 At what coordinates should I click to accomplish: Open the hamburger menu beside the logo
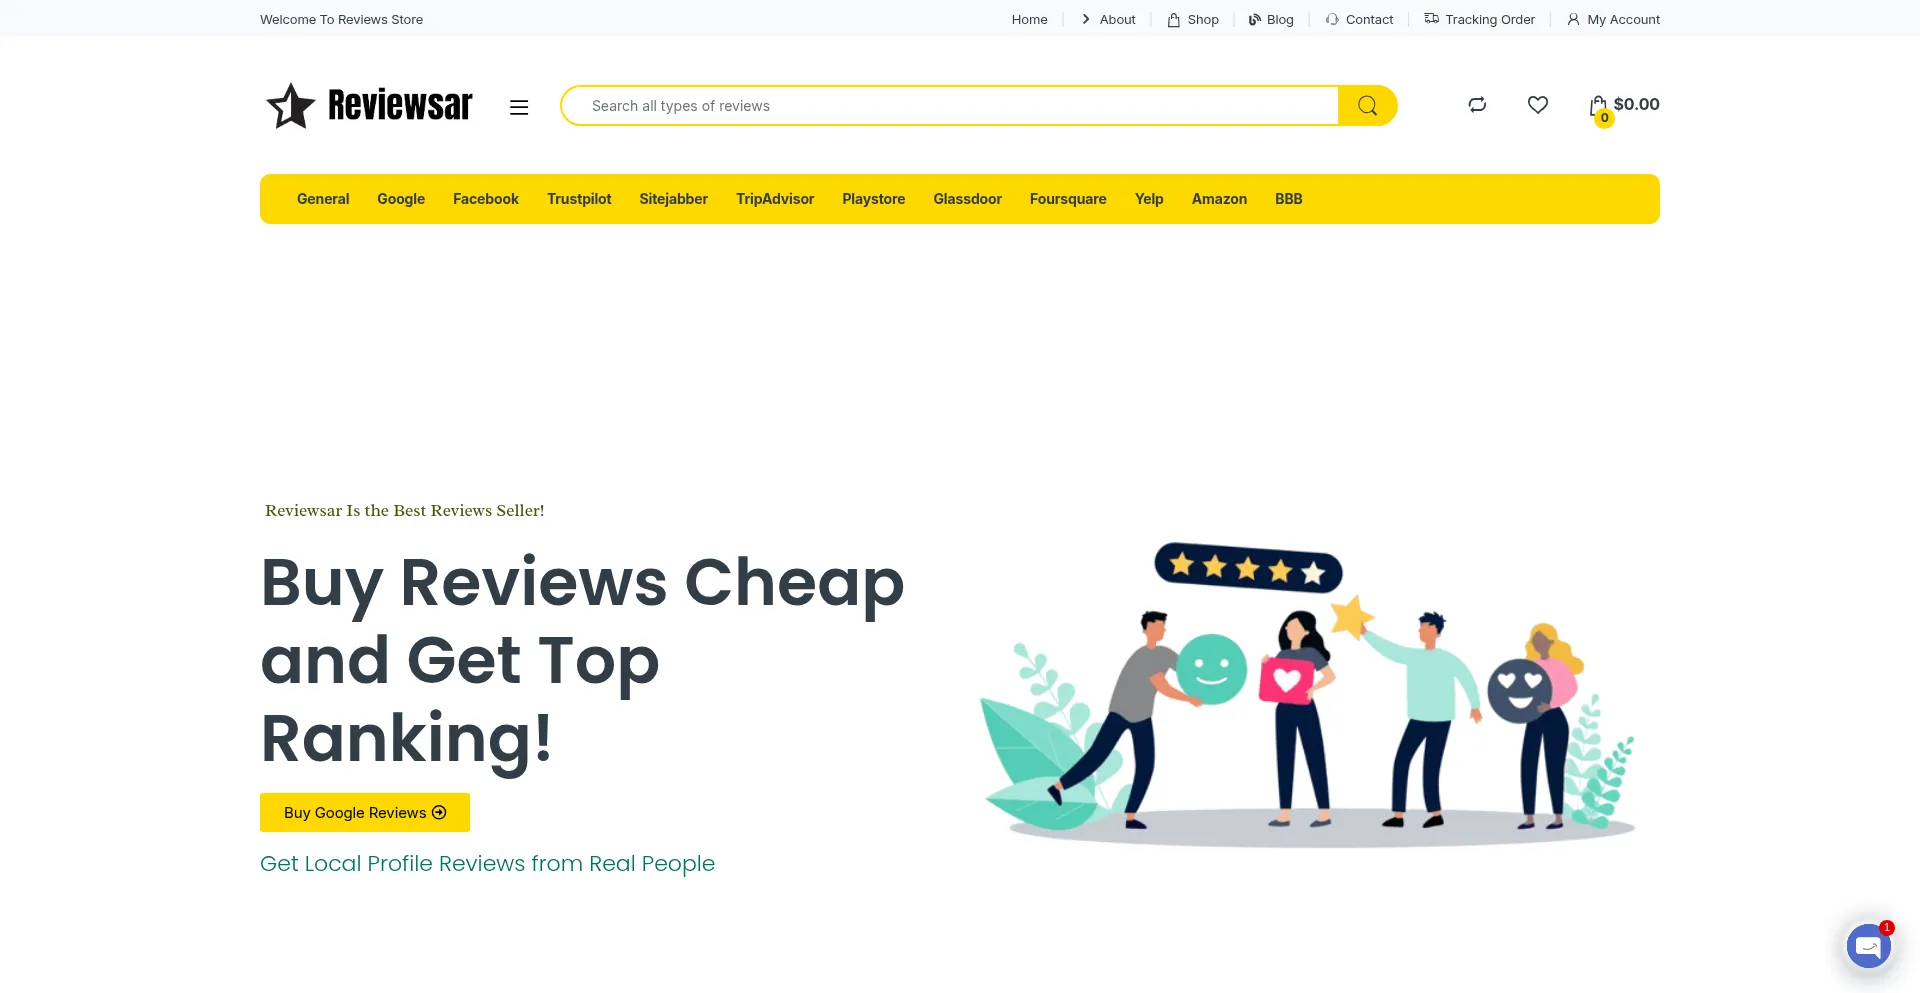519,107
